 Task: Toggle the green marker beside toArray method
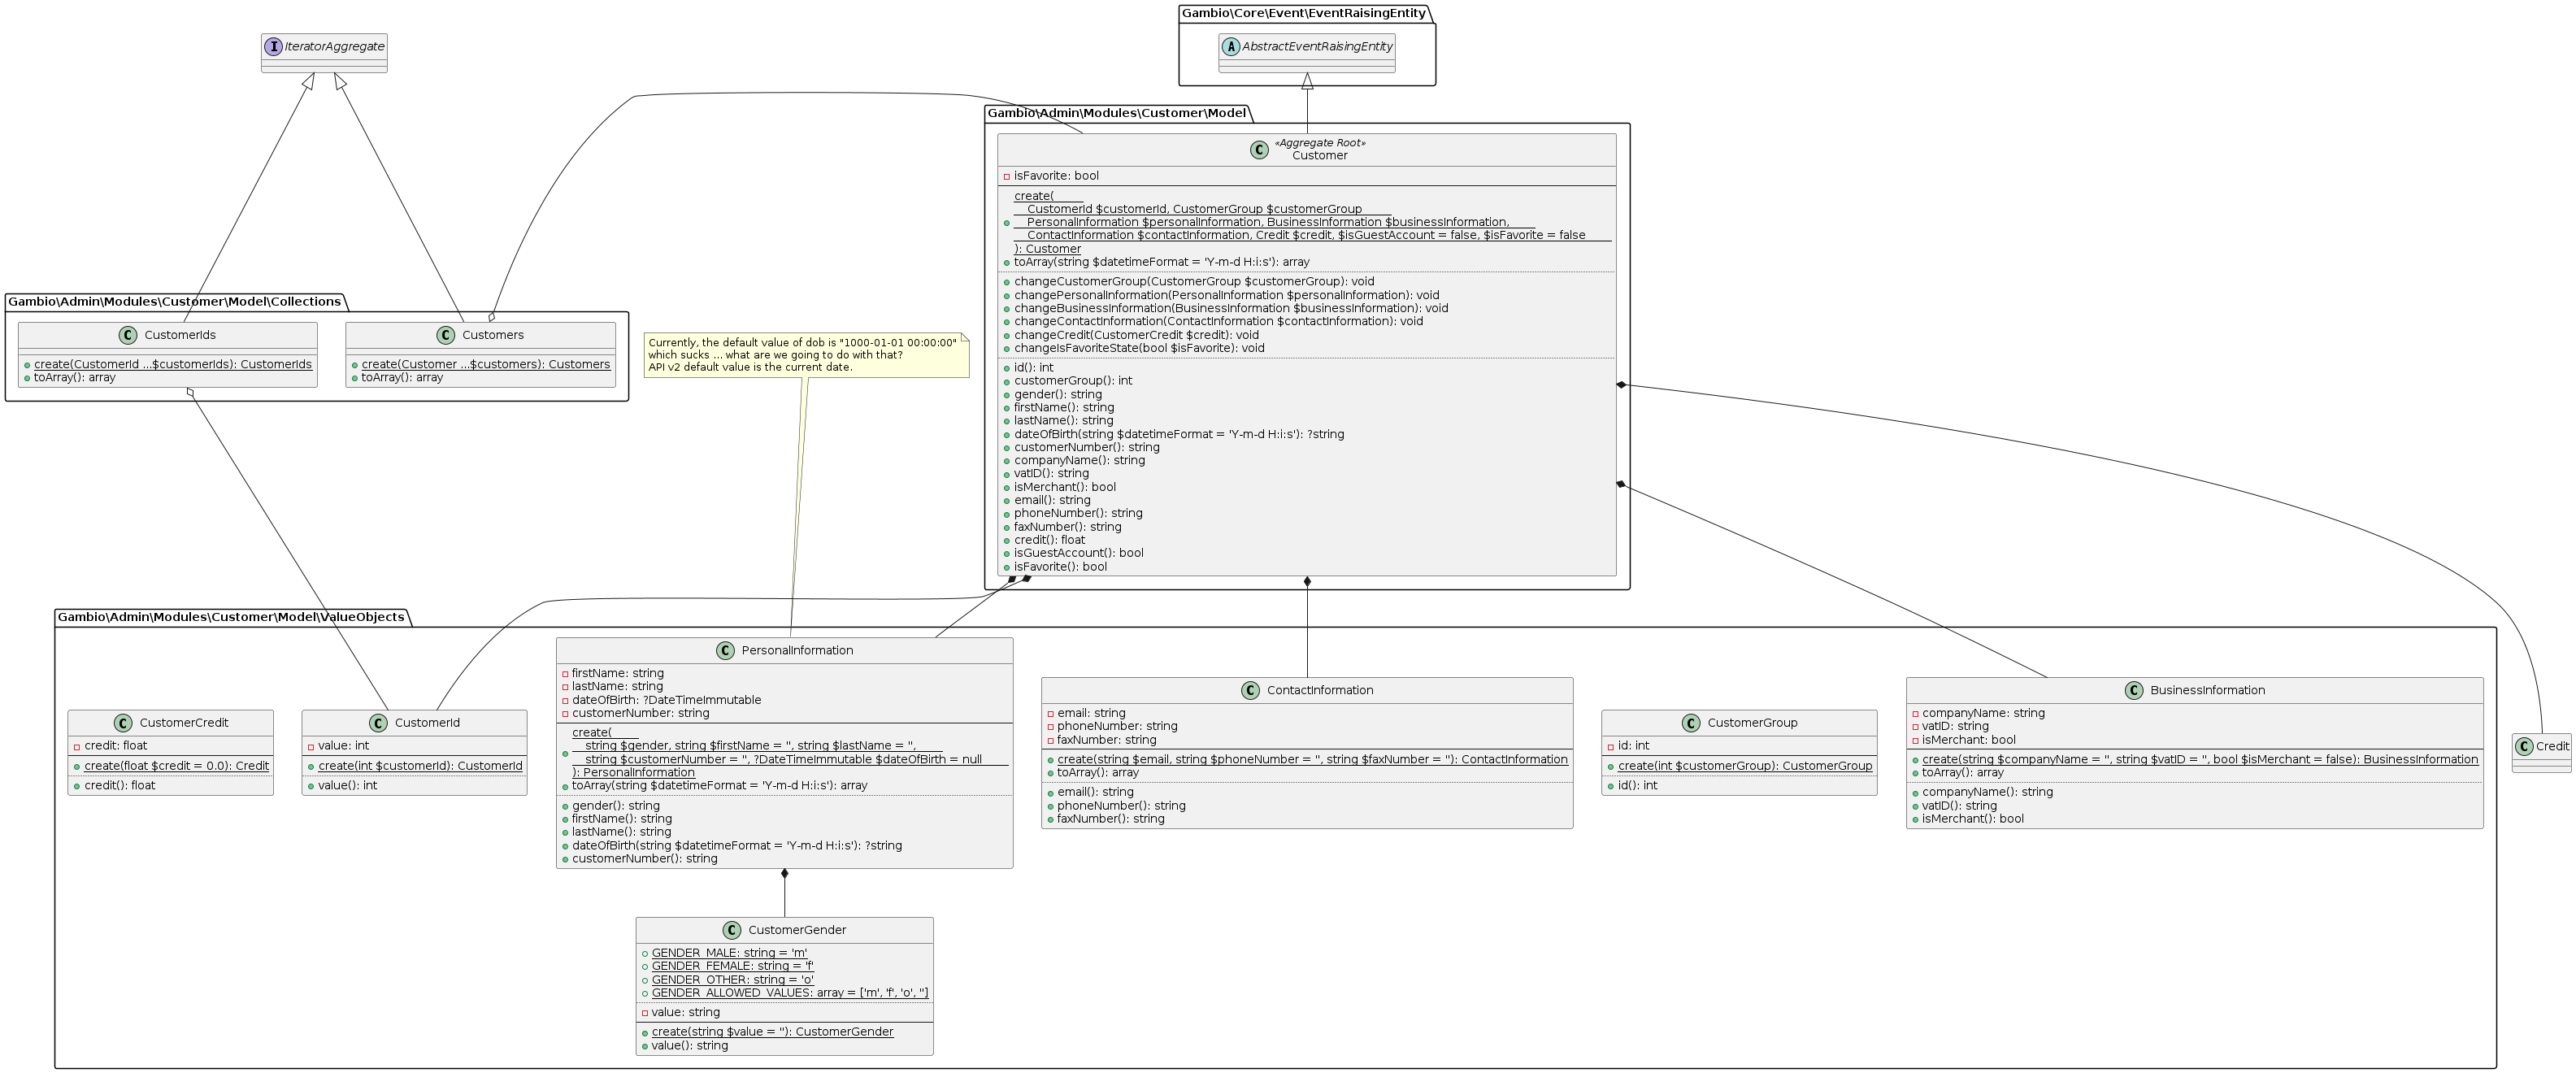1006,261
